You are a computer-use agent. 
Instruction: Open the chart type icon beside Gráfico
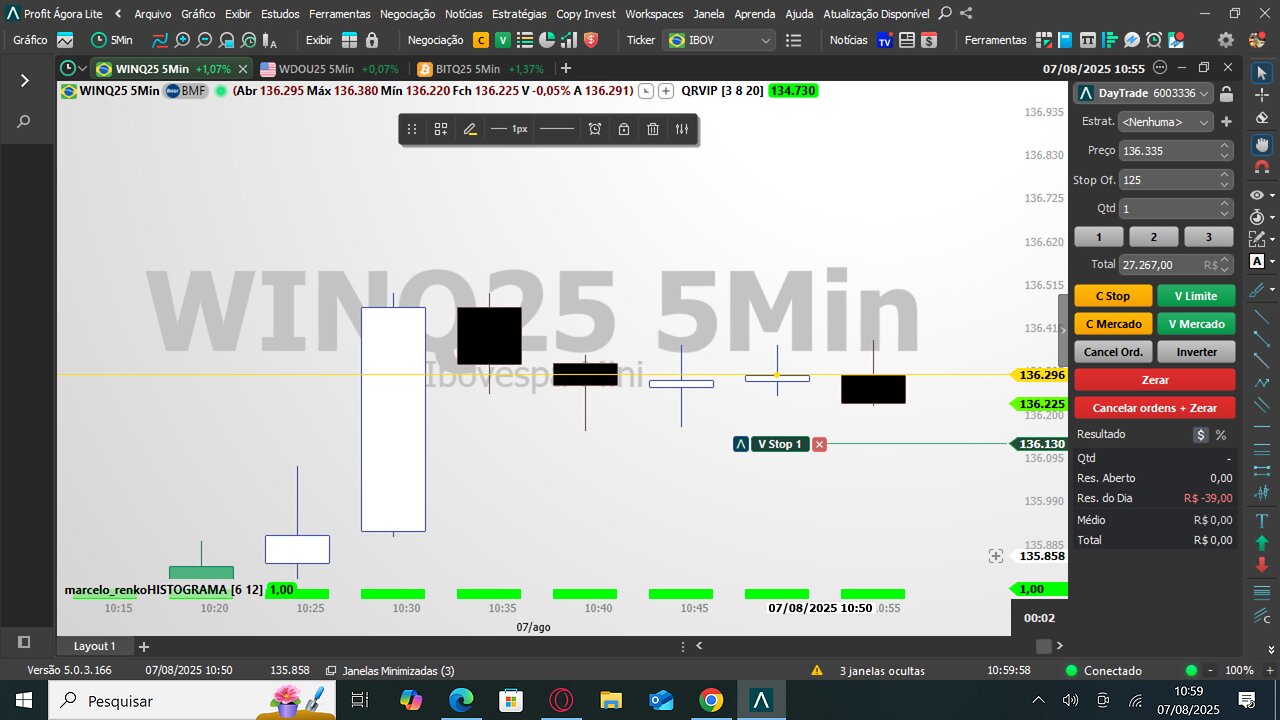tap(65, 40)
